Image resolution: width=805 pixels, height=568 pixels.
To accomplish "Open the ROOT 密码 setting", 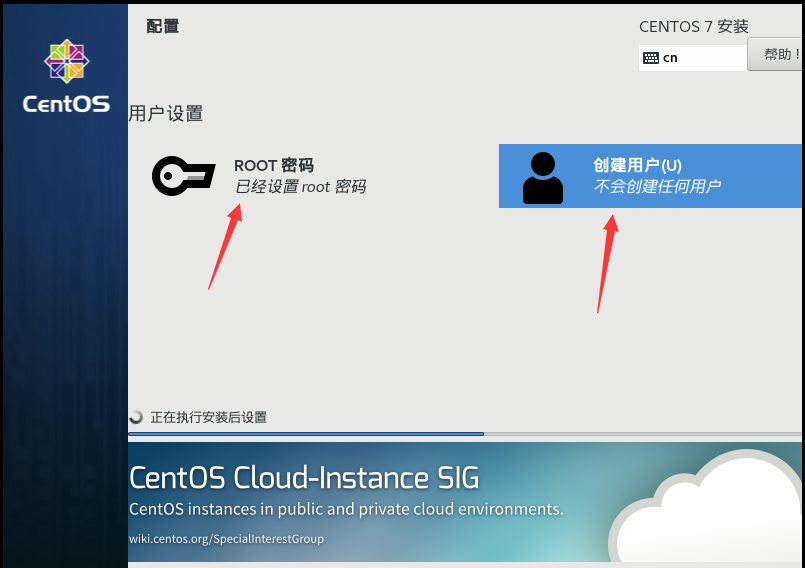I will [259, 176].
